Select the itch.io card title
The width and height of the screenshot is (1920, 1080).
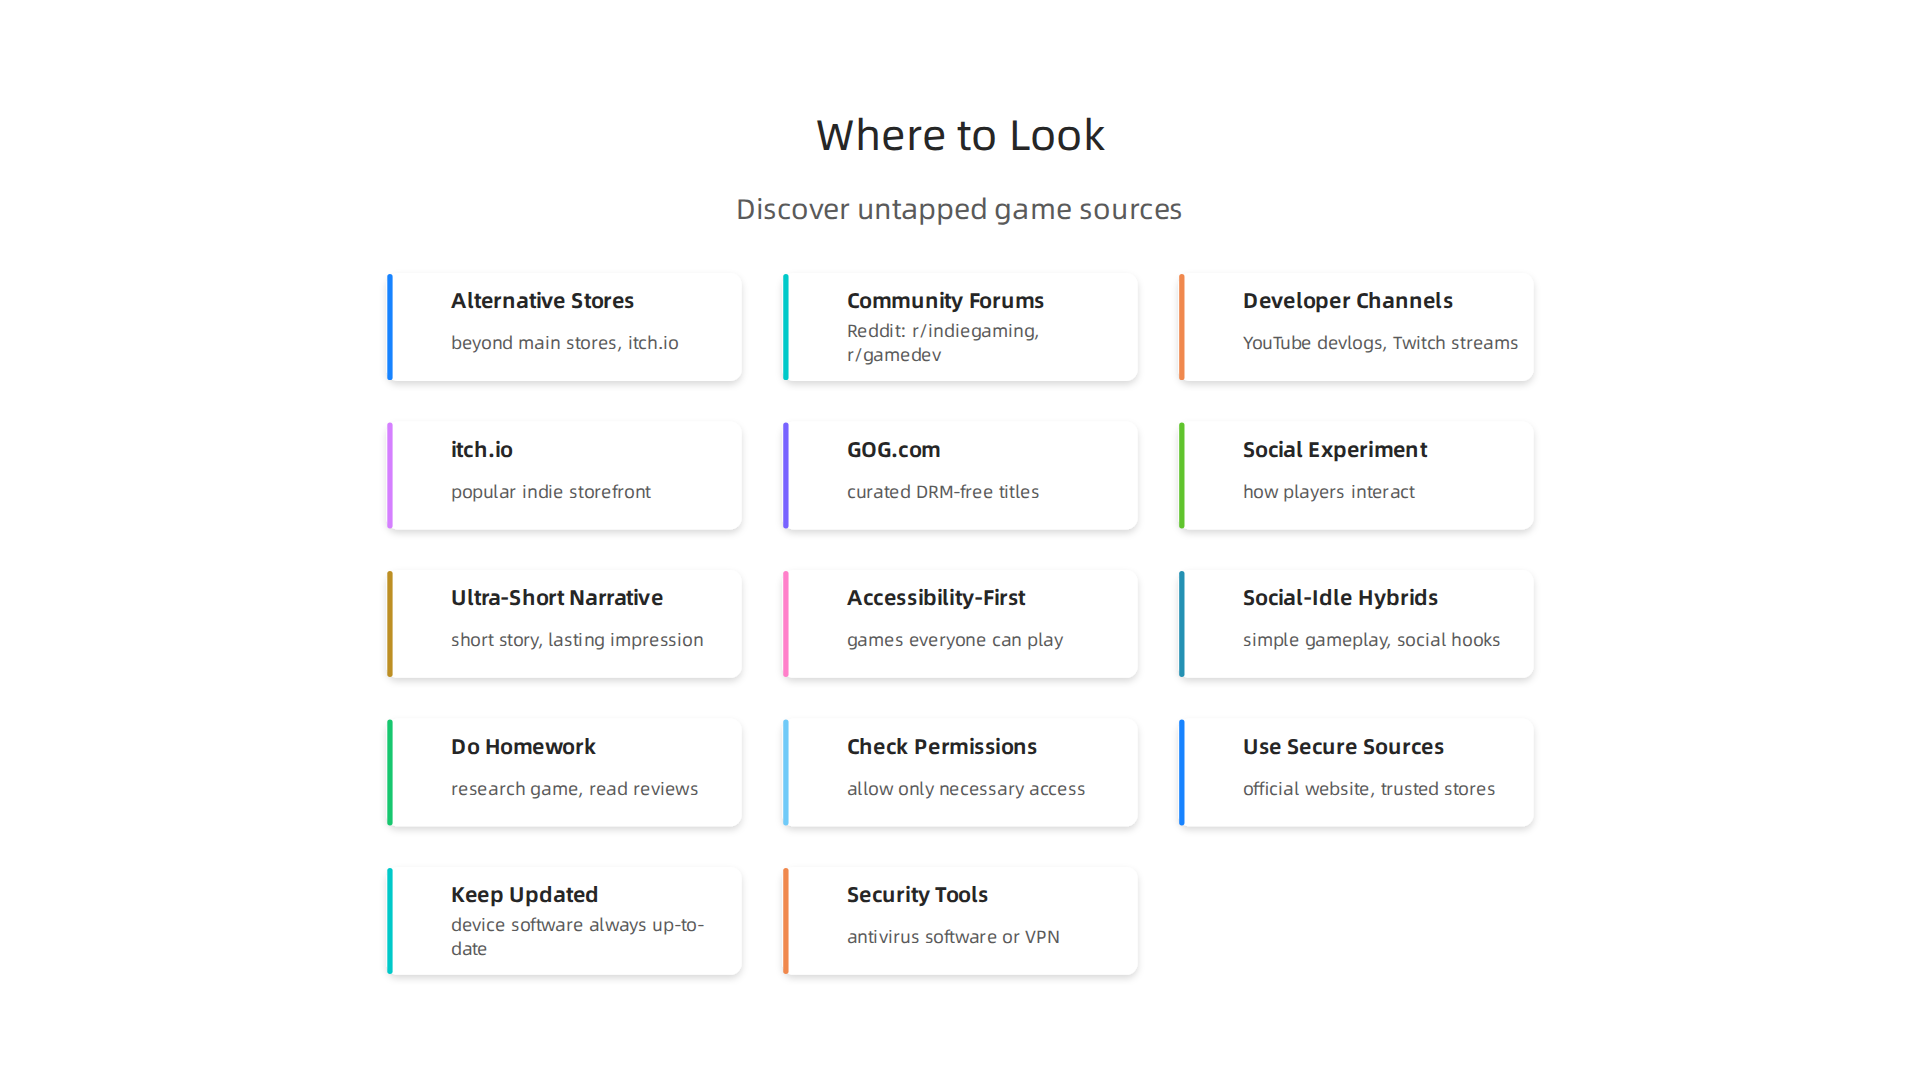(x=481, y=450)
